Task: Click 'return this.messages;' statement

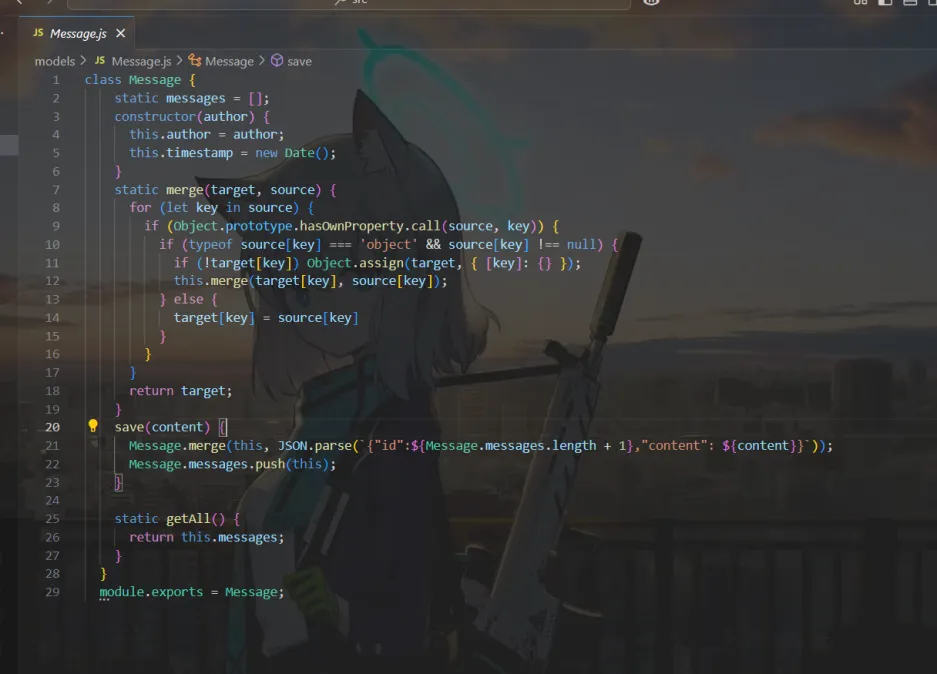Action: pyautogui.click(x=207, y=537)
